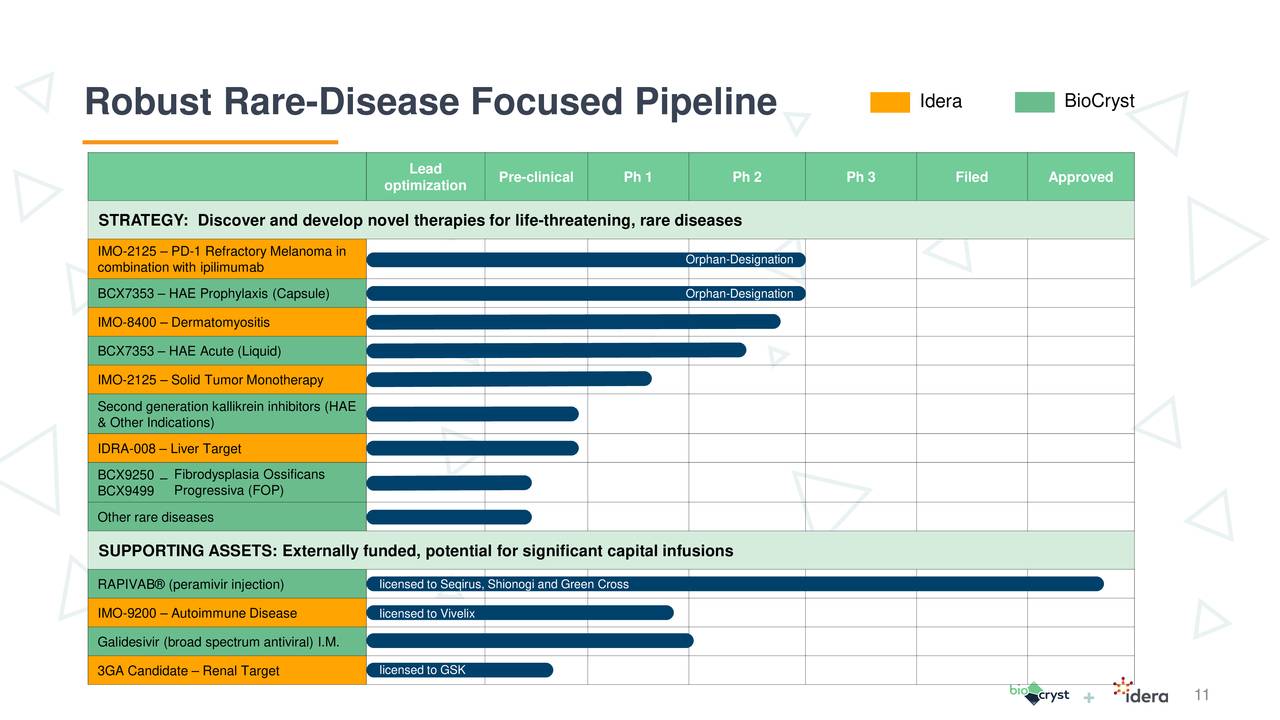Click the HAE Acute (Liquid) progress bar
The width and height of the screenshot is (1280, 720).
tap(556, 350)
